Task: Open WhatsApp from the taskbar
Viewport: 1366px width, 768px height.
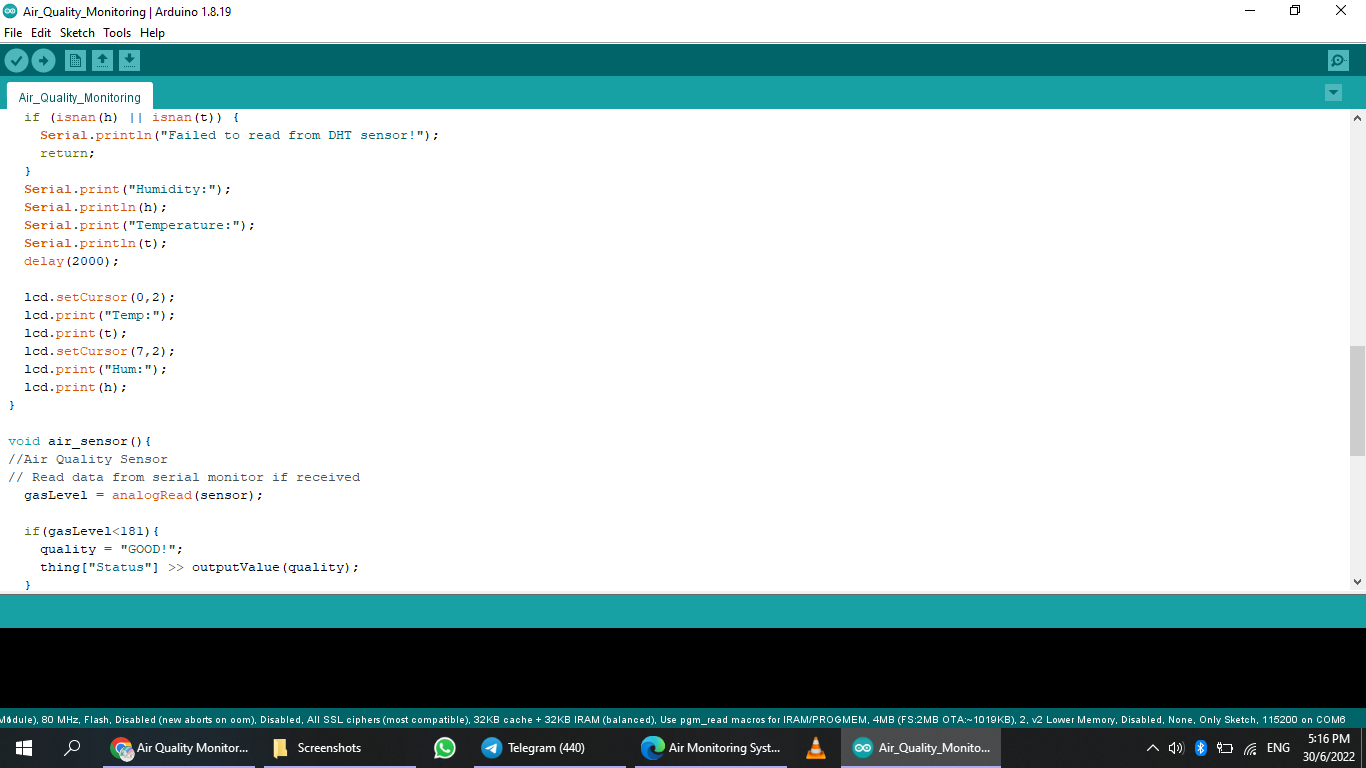Action: tap(445, 748)
